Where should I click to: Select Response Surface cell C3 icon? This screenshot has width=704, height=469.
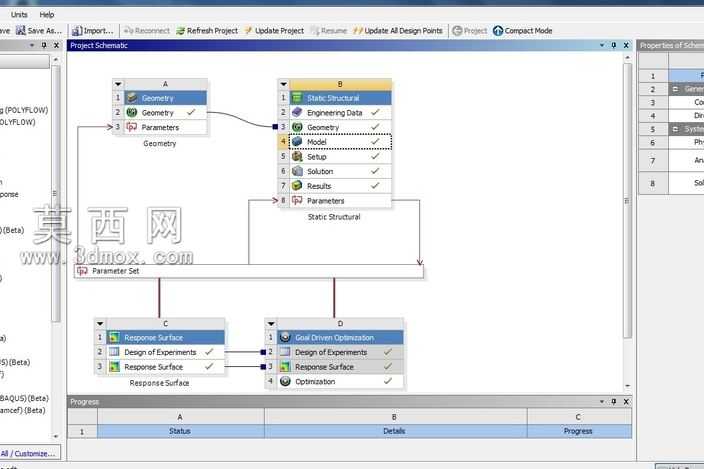click(x=114, y=367)
